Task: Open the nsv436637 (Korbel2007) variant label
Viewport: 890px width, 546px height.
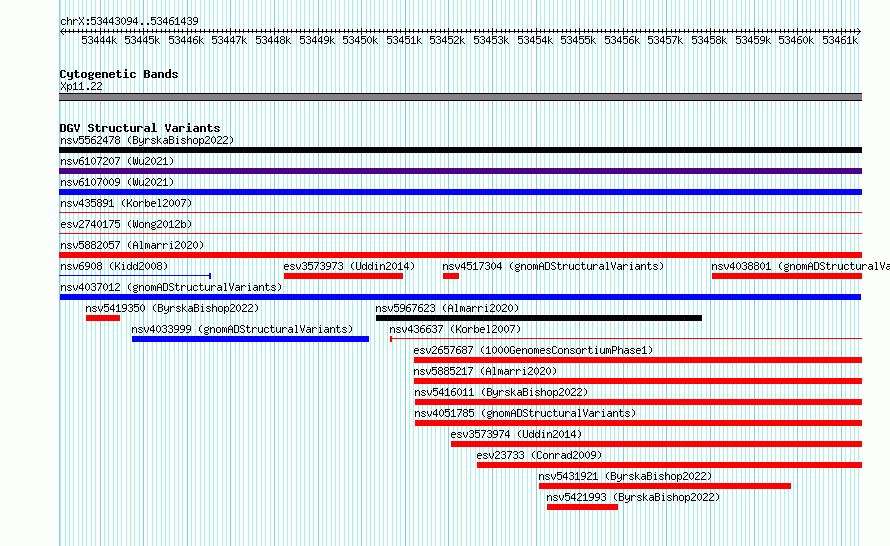Action: tap(455, 329)
